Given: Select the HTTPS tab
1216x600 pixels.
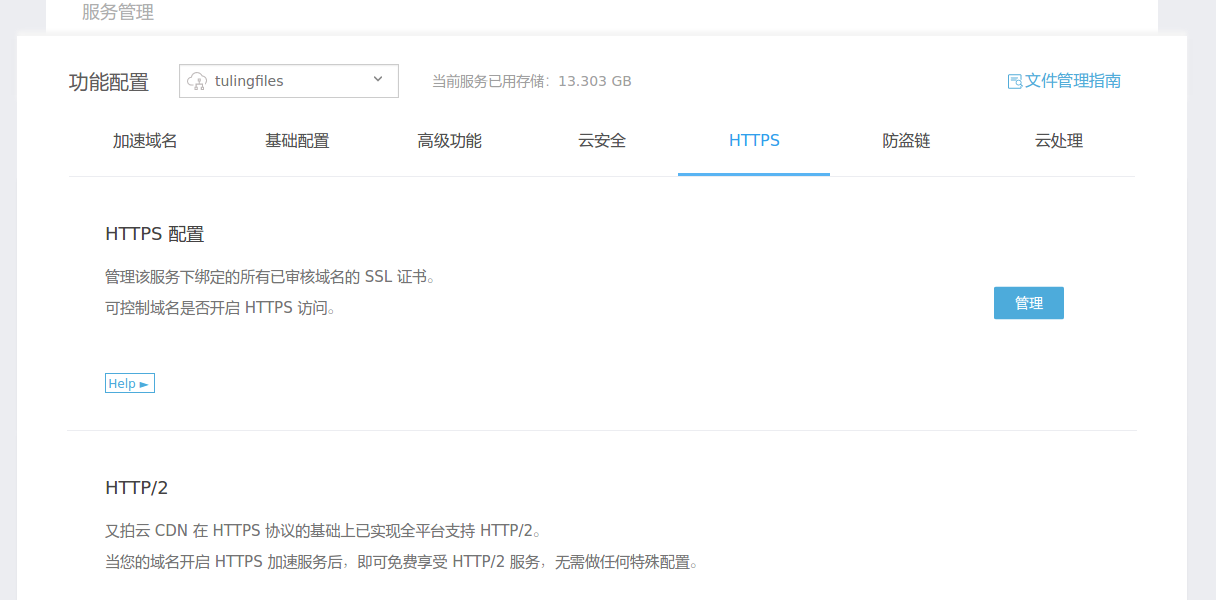Looking at the screenshot, I should [x=754, y=141].
